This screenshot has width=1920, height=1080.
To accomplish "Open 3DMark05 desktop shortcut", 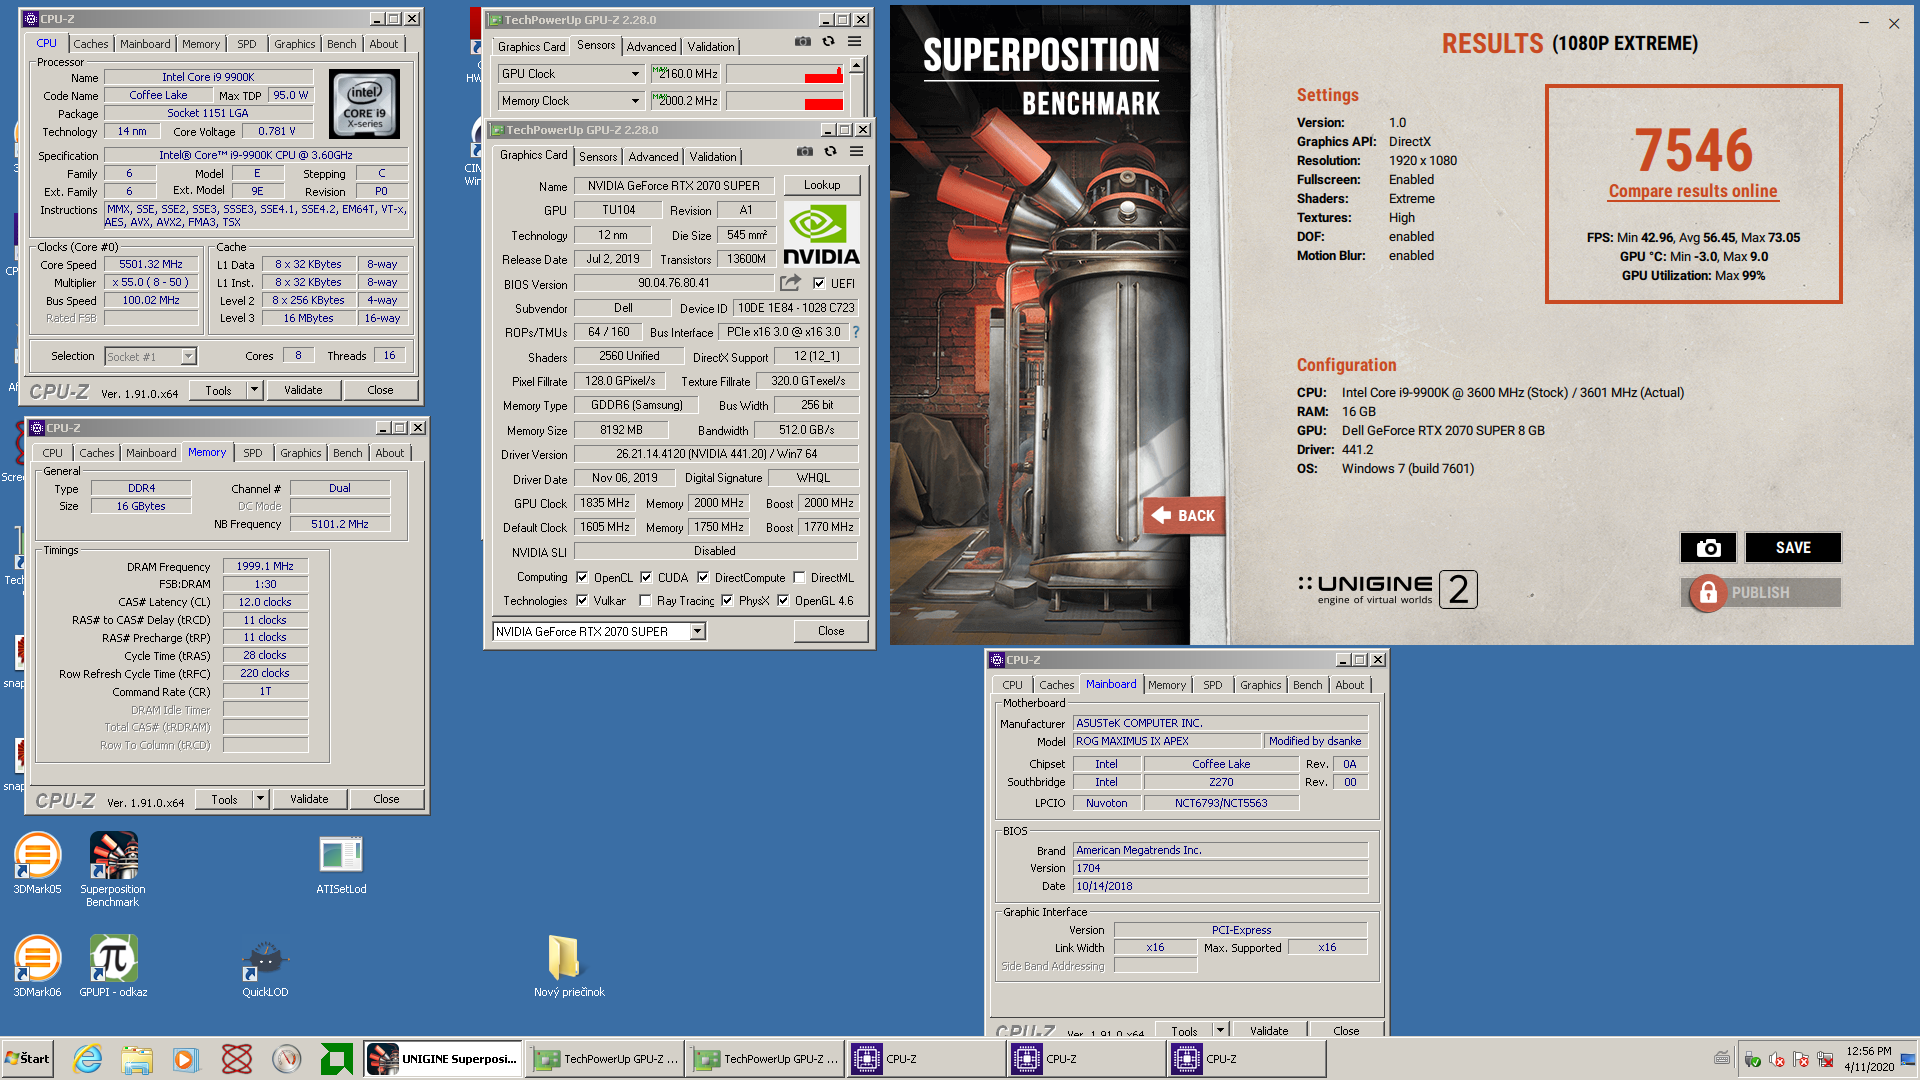I will (37, 864).
